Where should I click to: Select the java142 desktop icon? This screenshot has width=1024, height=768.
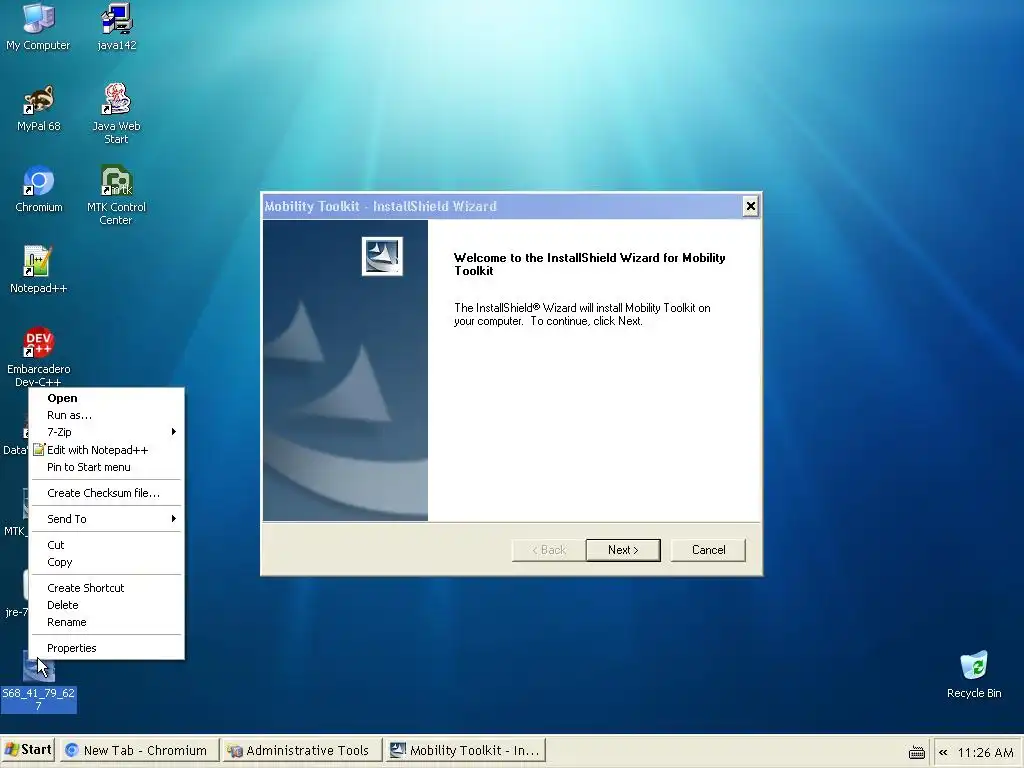click(117, 26)
